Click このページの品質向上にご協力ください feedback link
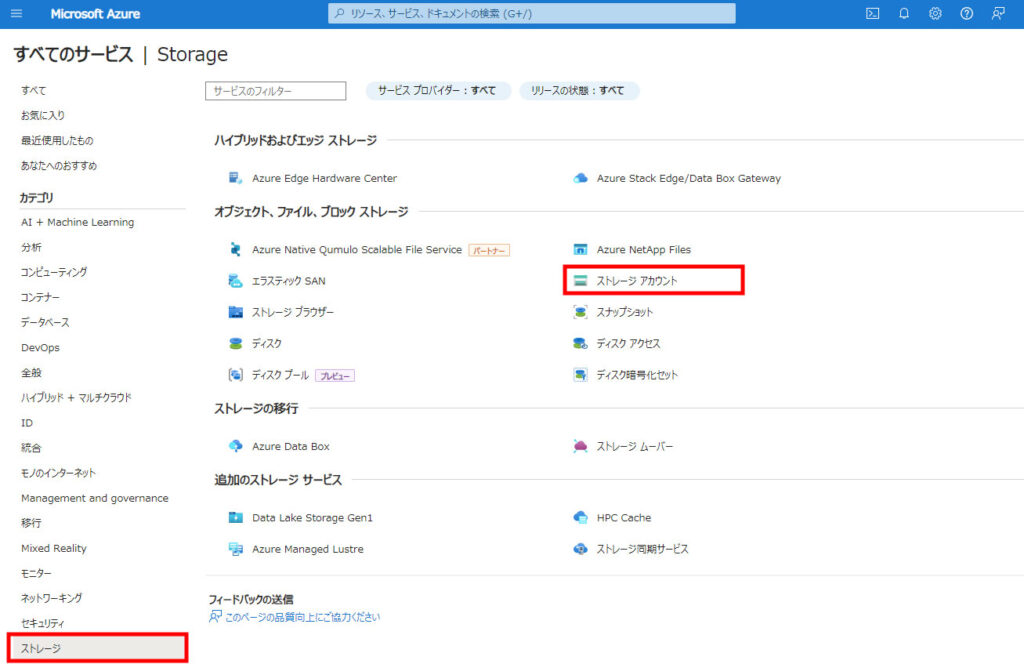The height and width of the screenshot is (664, 1024). click(302, 617)
